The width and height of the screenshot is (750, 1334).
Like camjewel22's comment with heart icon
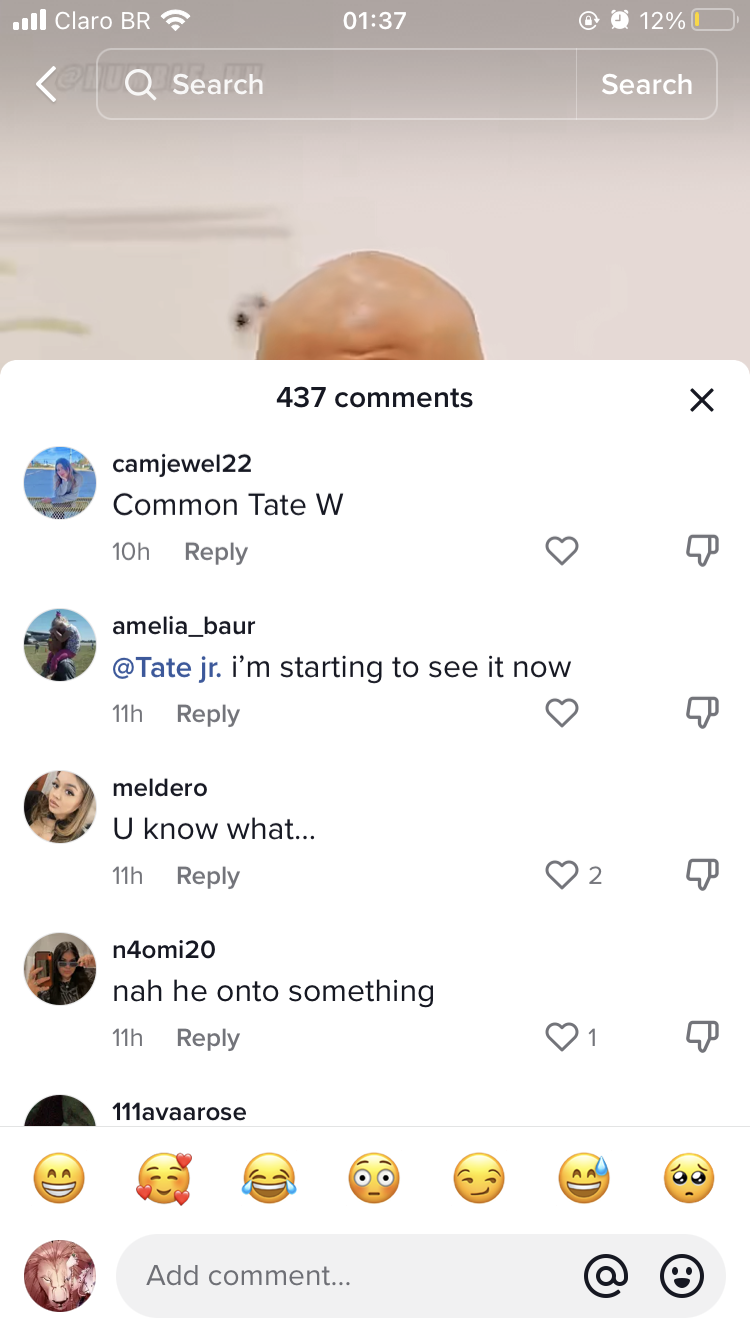tap(562, 551)
